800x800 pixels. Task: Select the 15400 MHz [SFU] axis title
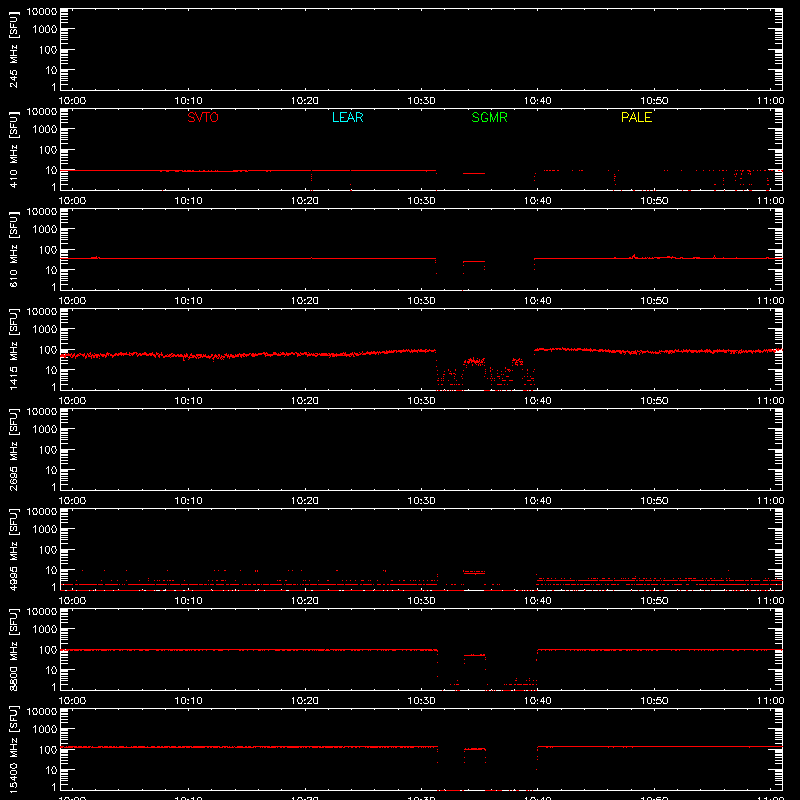pyautogui.click(x=13, y=749)
